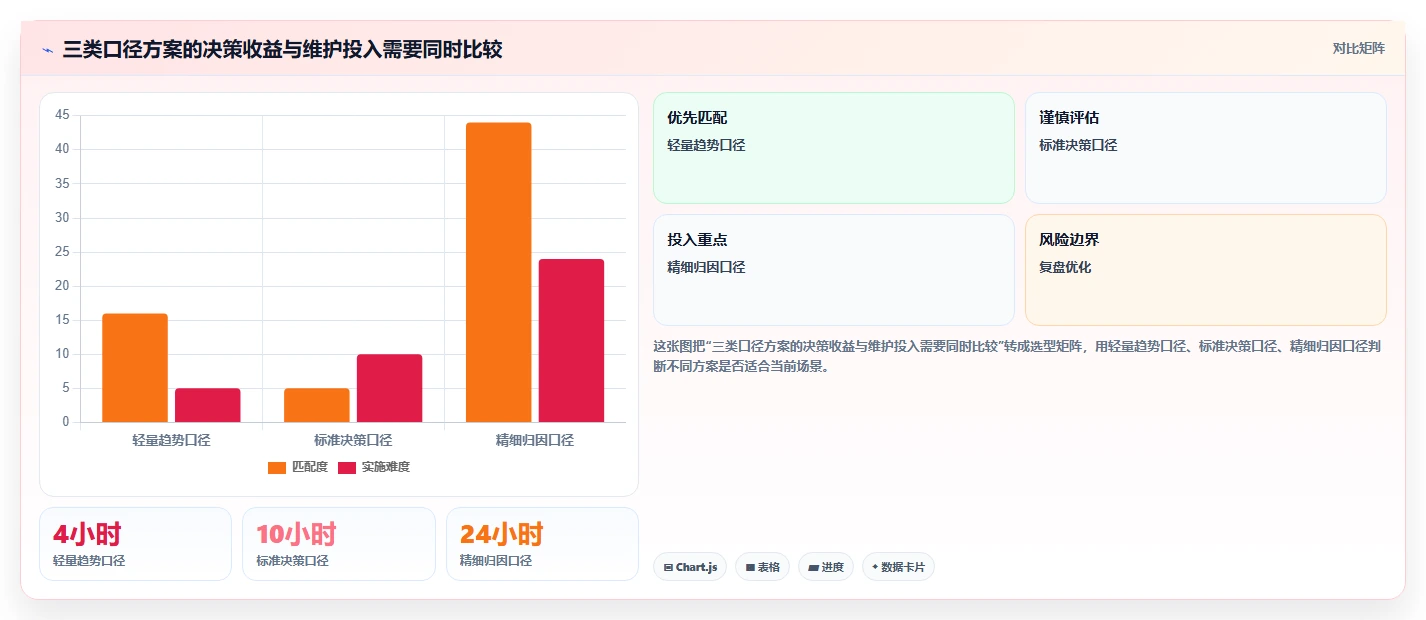Viewport: 1426px width, 620px height.
Task: Click the 轻量趋势口径 x-axis label
Action: [171, 440]
